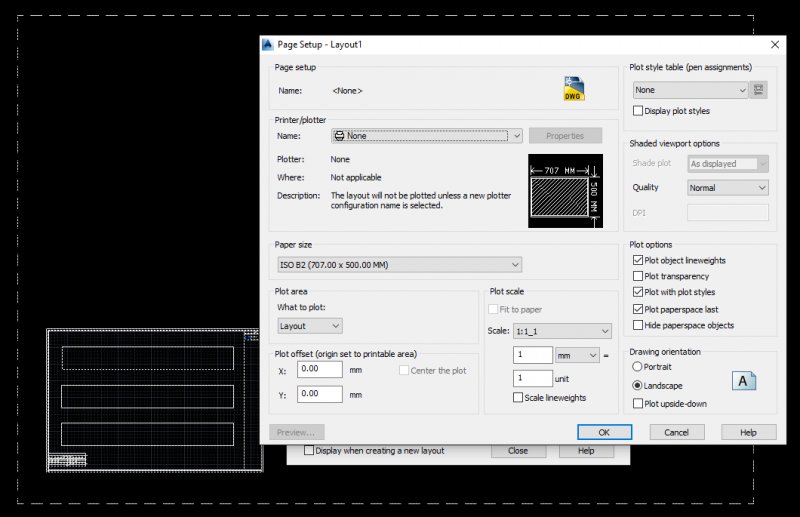Screen dimensions: 800x517
Task: Open the What to plot dropdown
Action: (x=310, y=326)
